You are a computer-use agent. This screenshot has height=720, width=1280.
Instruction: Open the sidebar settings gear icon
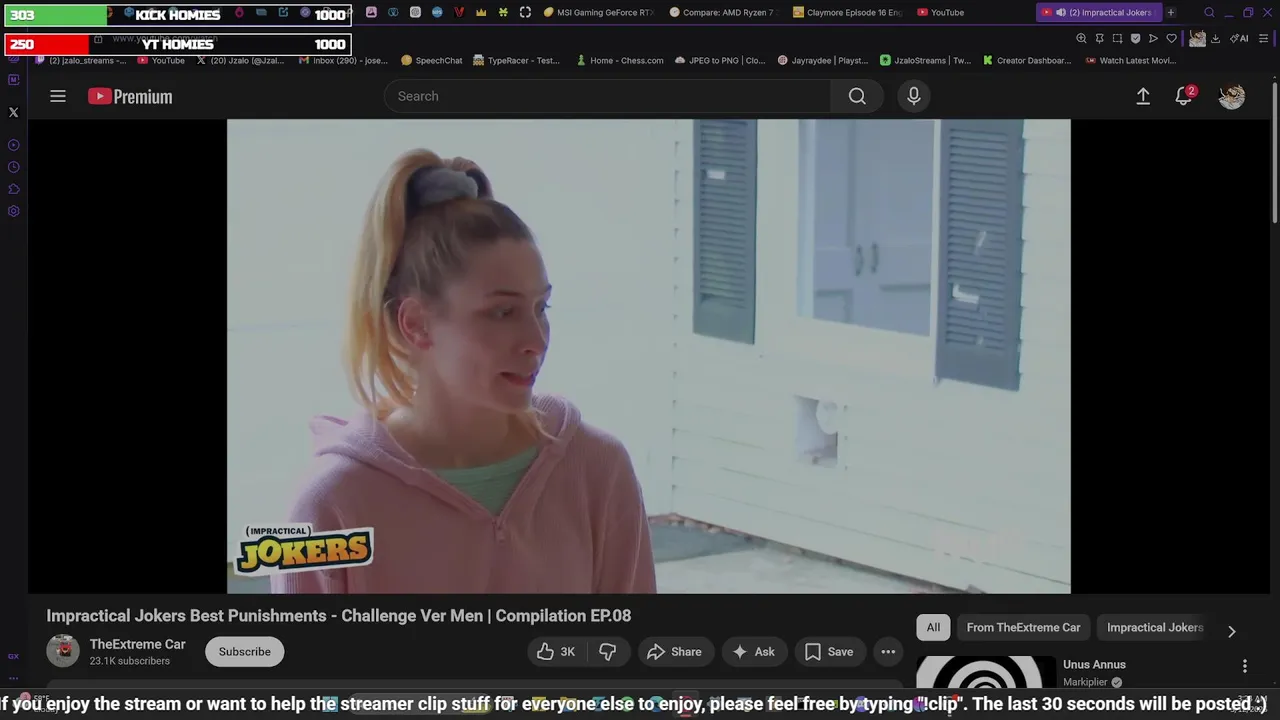pos(13,211)
